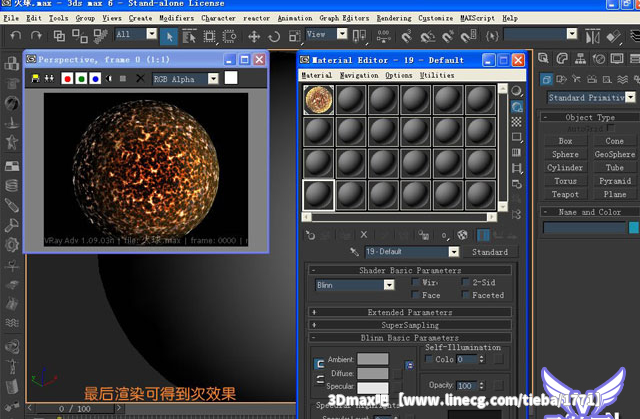Toggle Backlight in Material Editor
The height and width of the screenshot is (419, 640).
[x=516, y=107]
